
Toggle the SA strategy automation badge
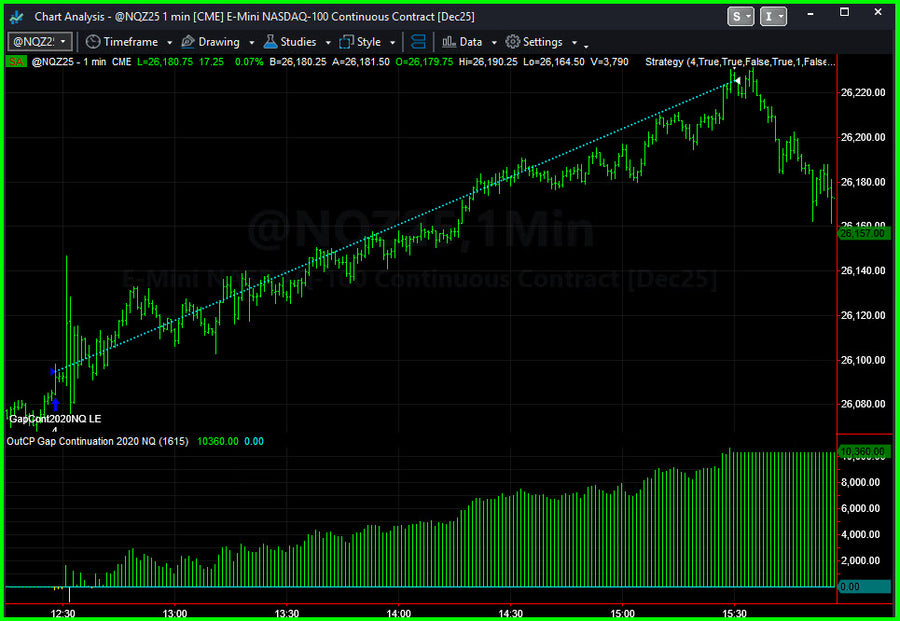[x=16, y=62]
